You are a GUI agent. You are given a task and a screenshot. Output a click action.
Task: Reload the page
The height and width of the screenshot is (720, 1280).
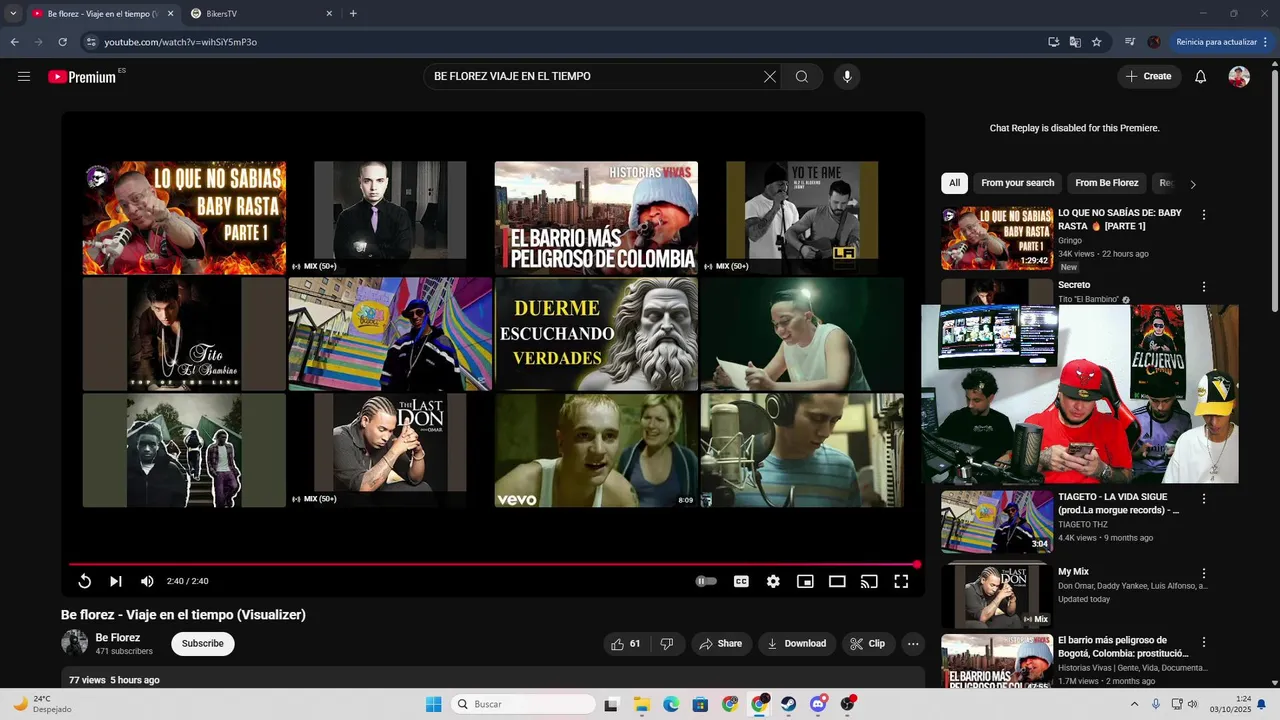click(x=62, y=42)
